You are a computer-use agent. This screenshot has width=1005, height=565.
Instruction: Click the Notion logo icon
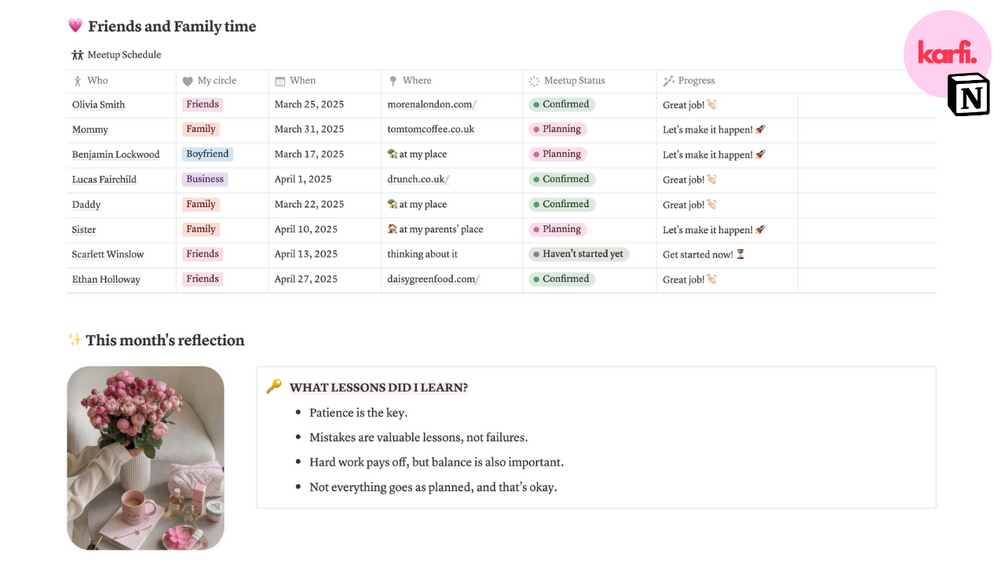click(x=968, y=95)
